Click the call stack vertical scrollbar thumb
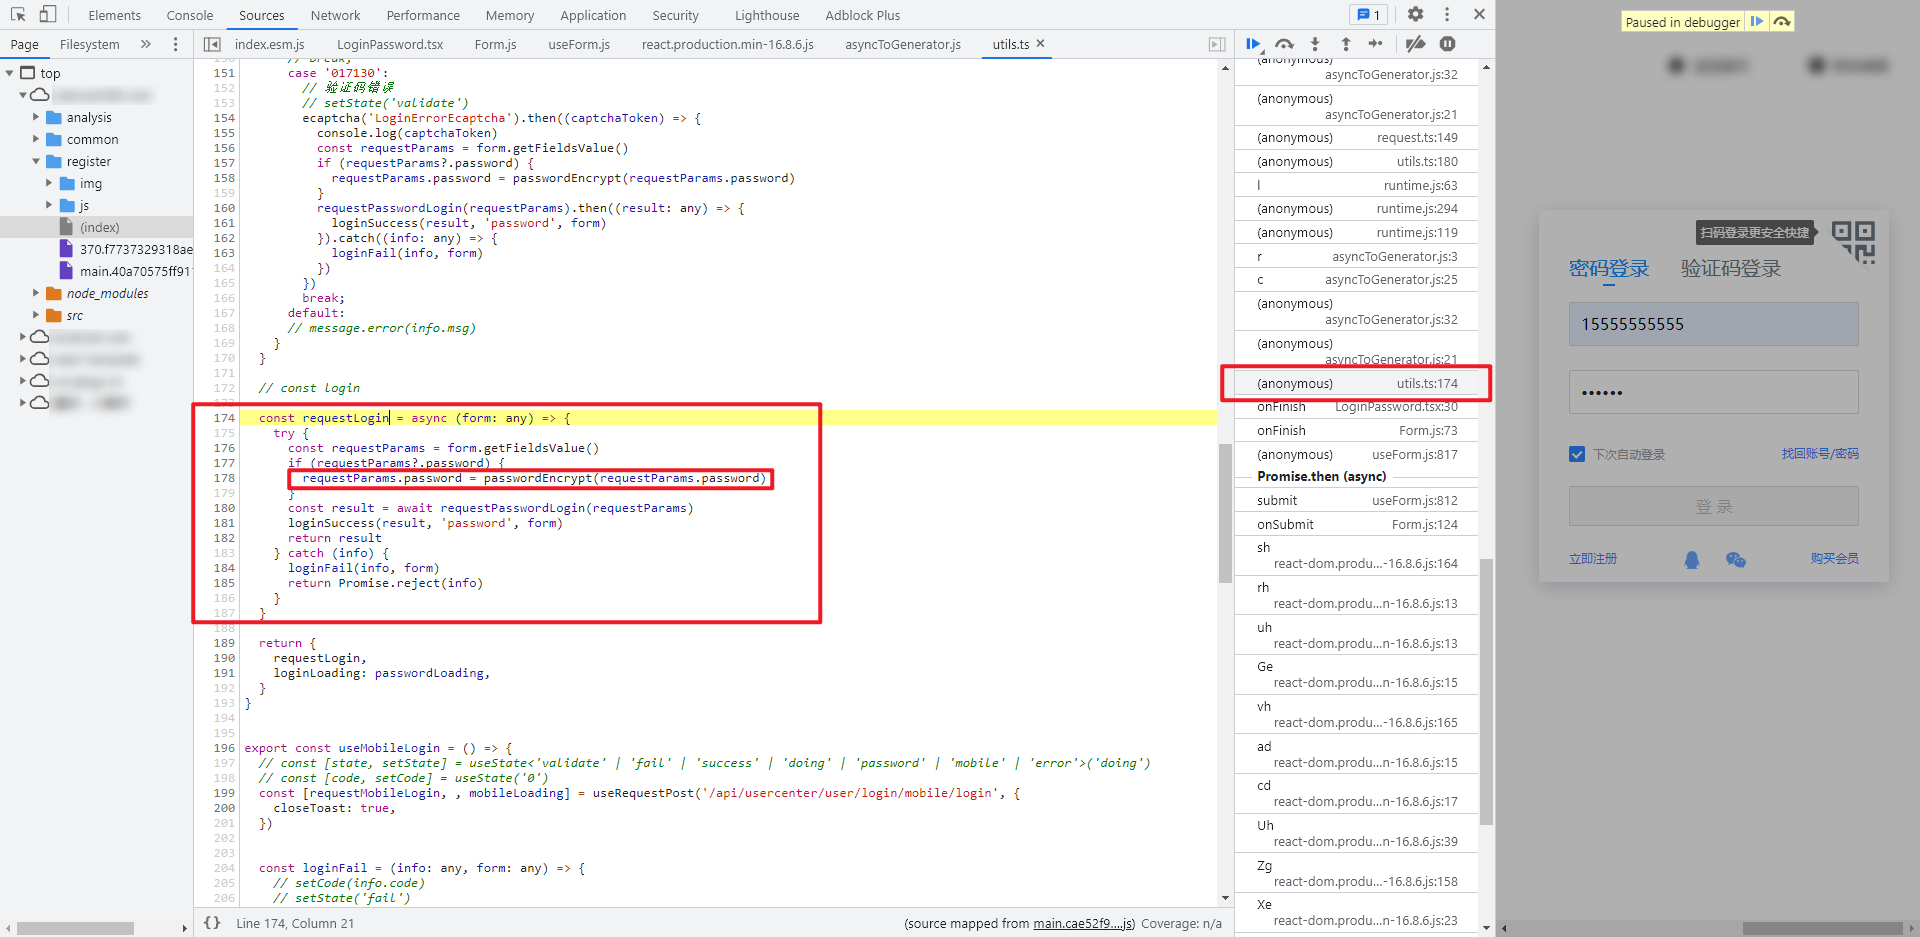Viewport: 1920px width, 937px height. [x=1486, y=692]
